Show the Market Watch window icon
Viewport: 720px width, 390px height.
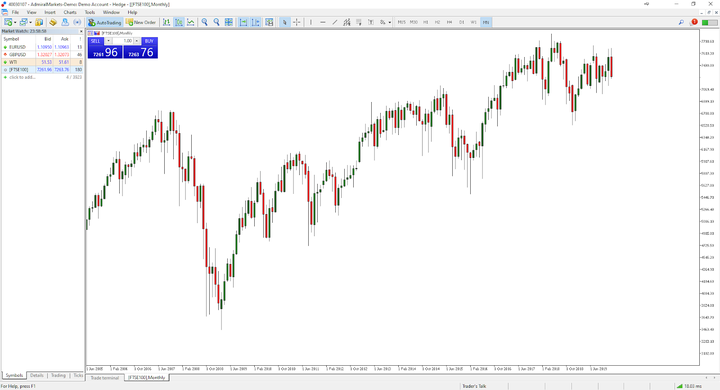(39, 22)
